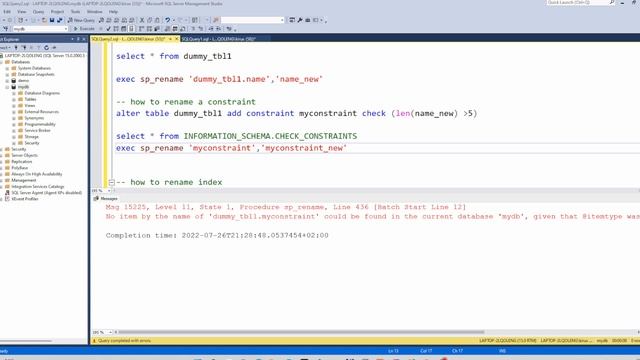The image size is (640, 360).
Task: Select Results to Grid mode
Action: 175,29
